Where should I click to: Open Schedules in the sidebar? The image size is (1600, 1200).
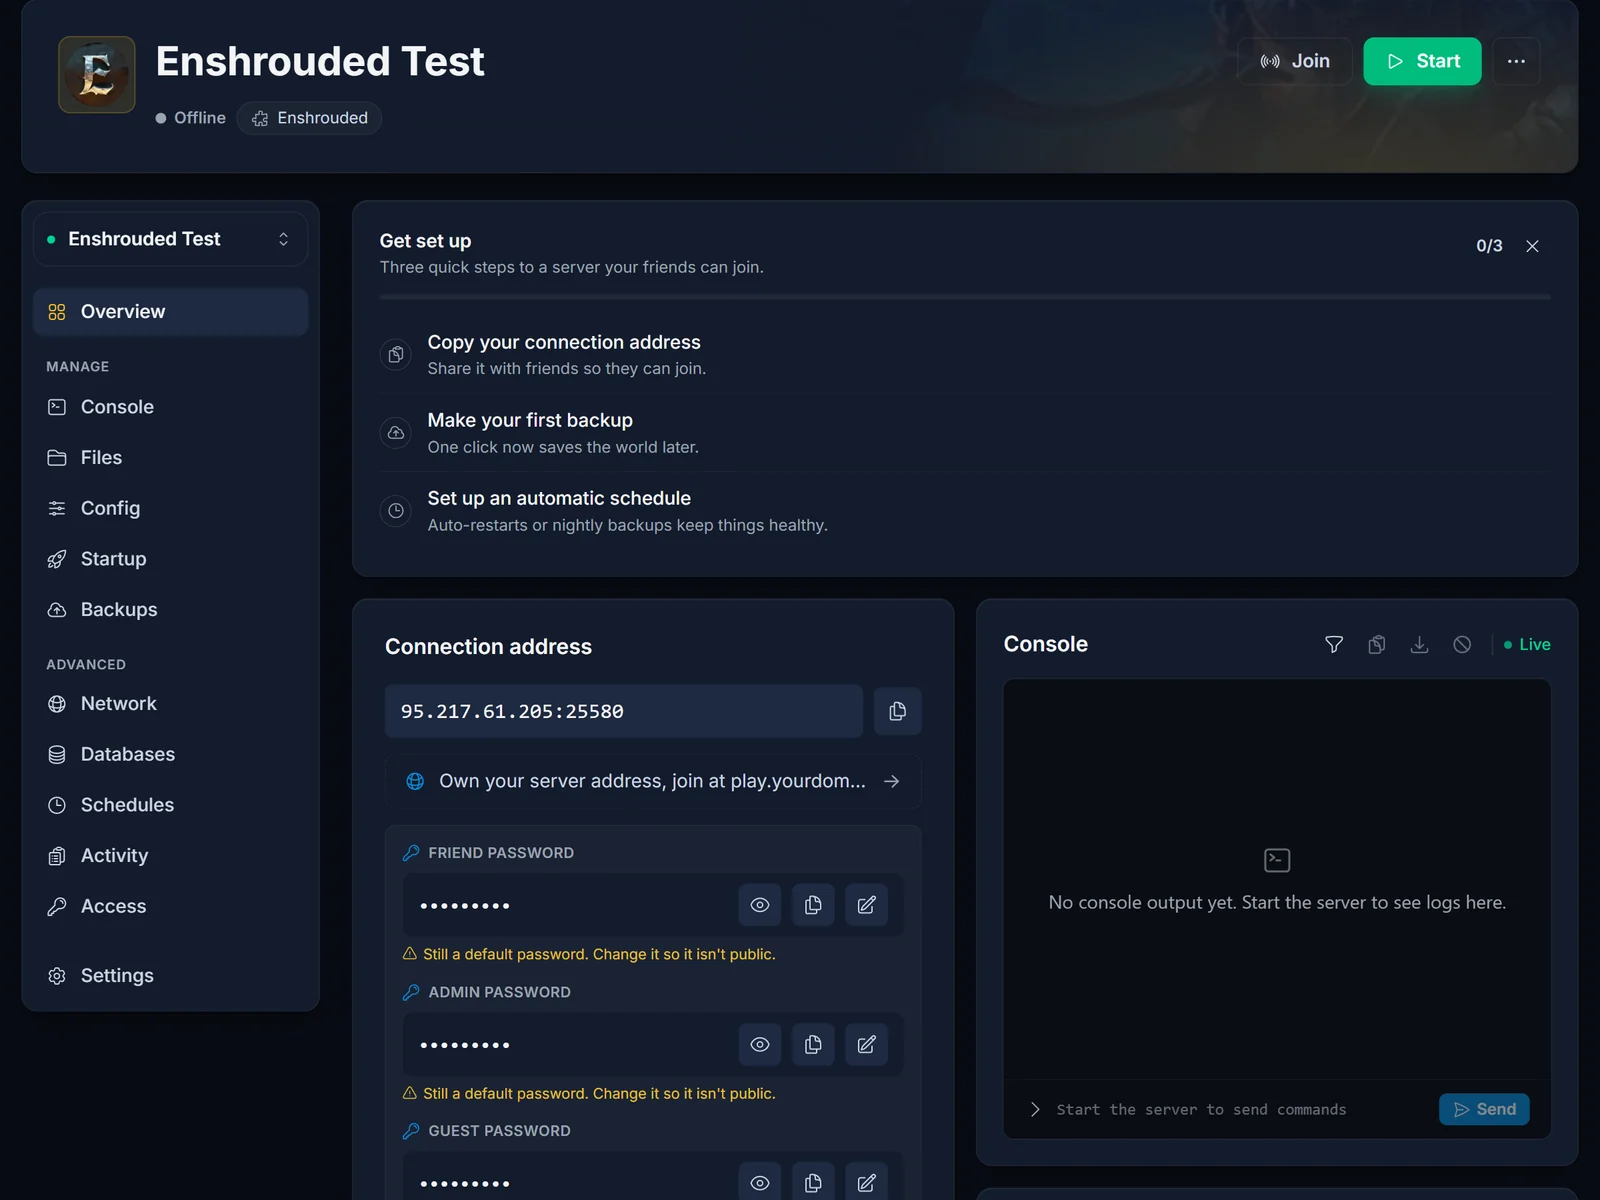point(171,805)
